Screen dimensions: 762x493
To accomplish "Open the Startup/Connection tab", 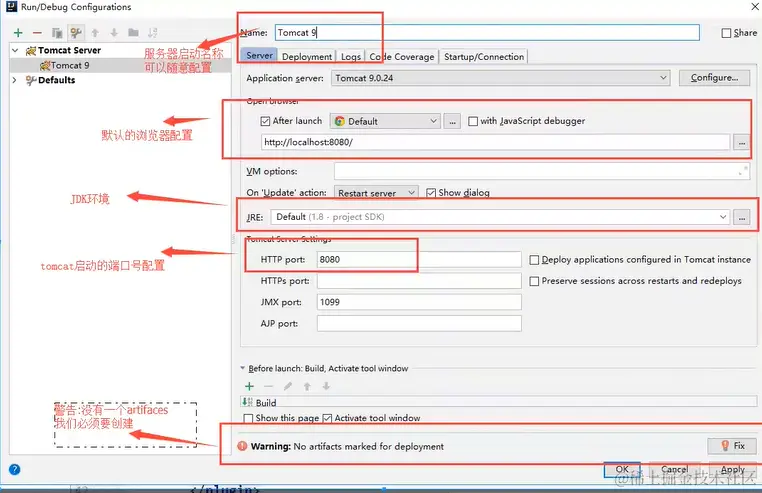I will click(484, 56).
